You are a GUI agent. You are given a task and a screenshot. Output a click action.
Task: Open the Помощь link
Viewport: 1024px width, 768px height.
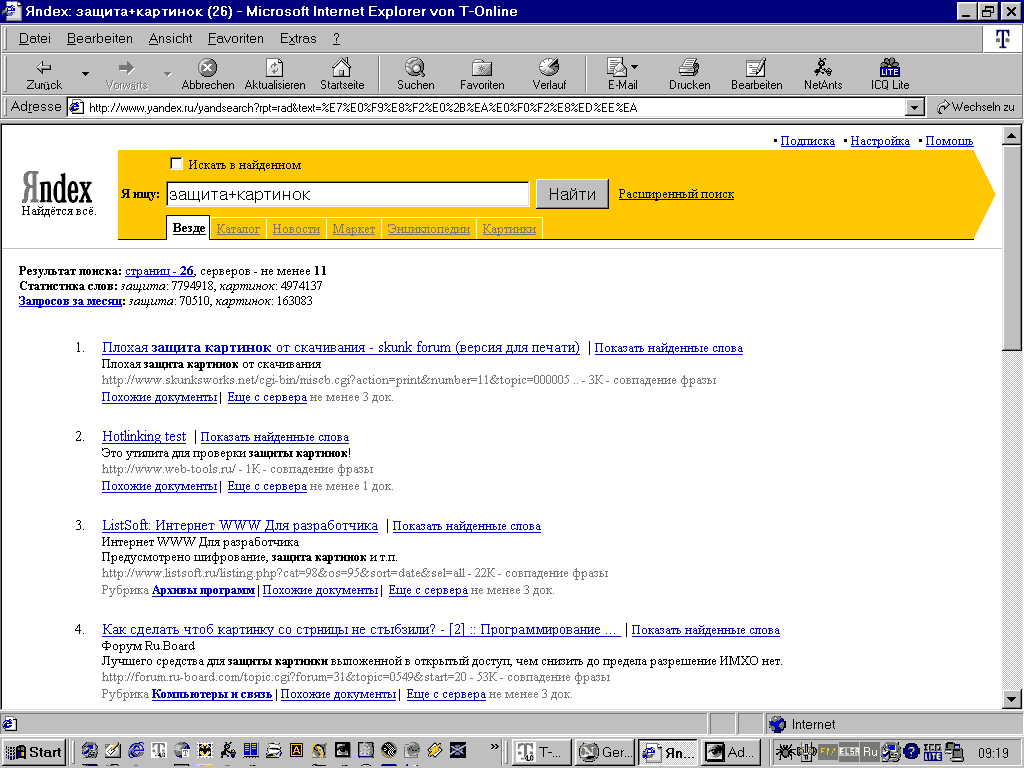(949, 140)
